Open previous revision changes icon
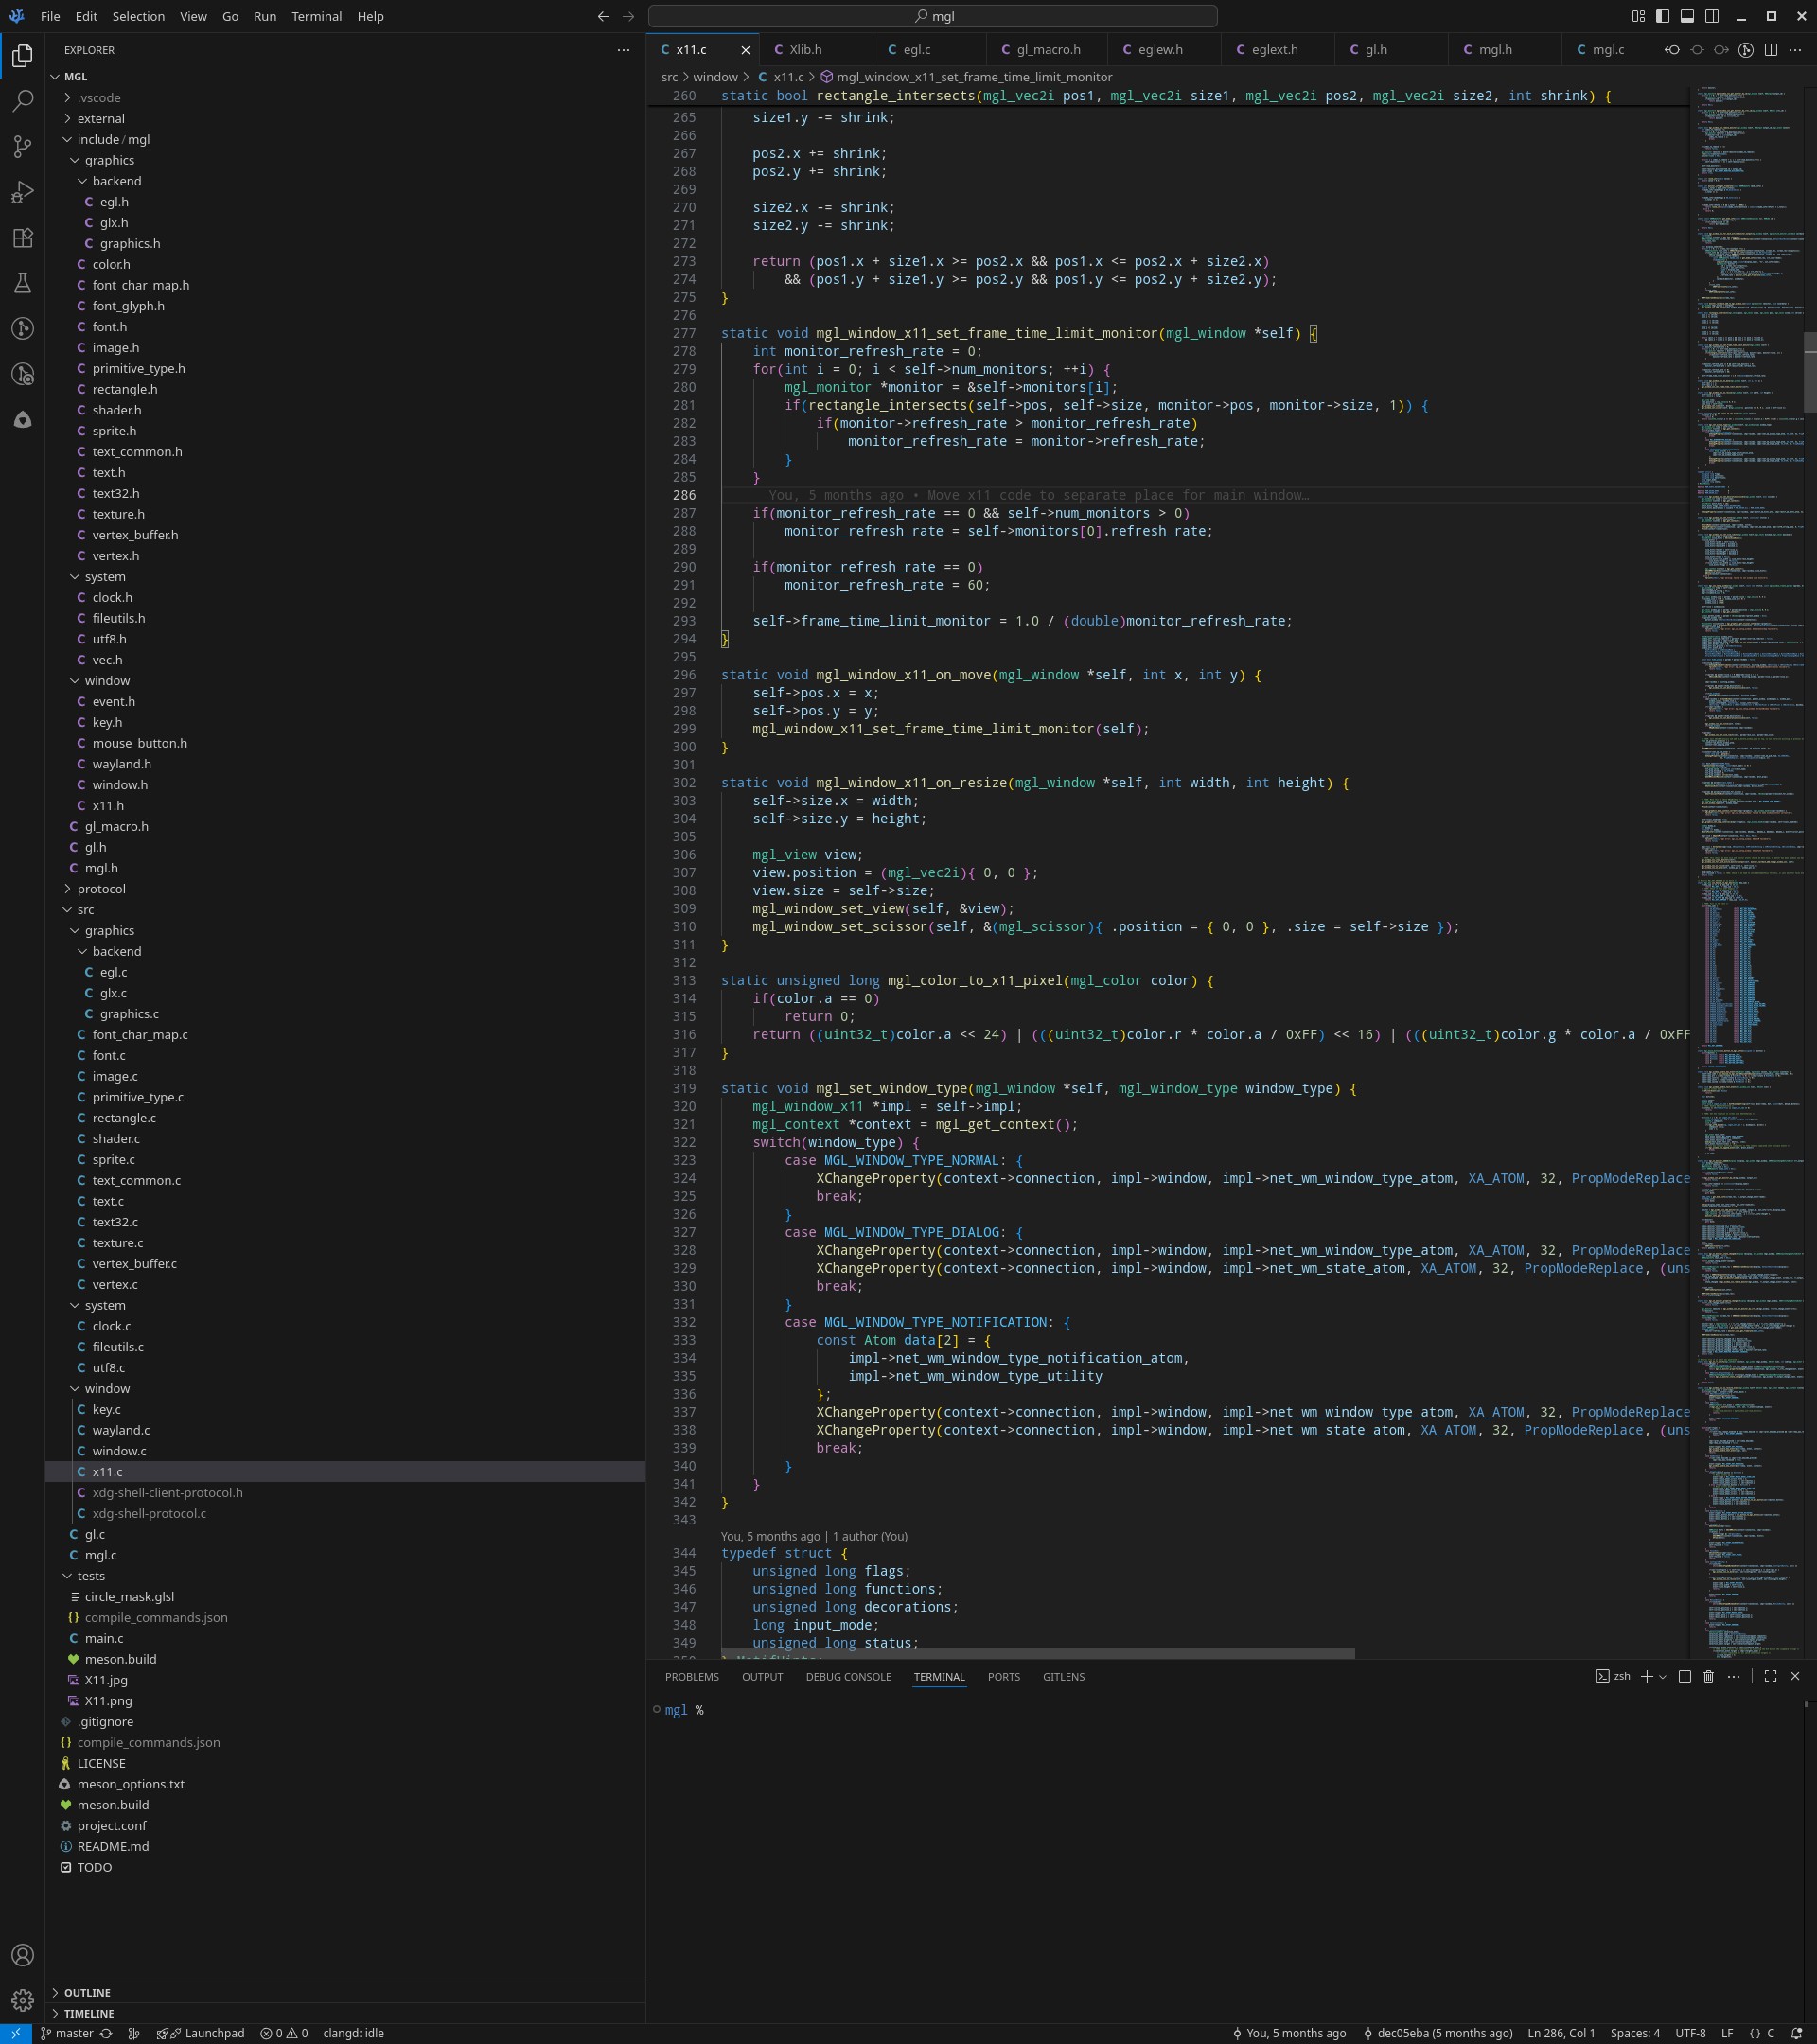Viewport: 1817px width, 2044px height. (x=1672, y=49)
